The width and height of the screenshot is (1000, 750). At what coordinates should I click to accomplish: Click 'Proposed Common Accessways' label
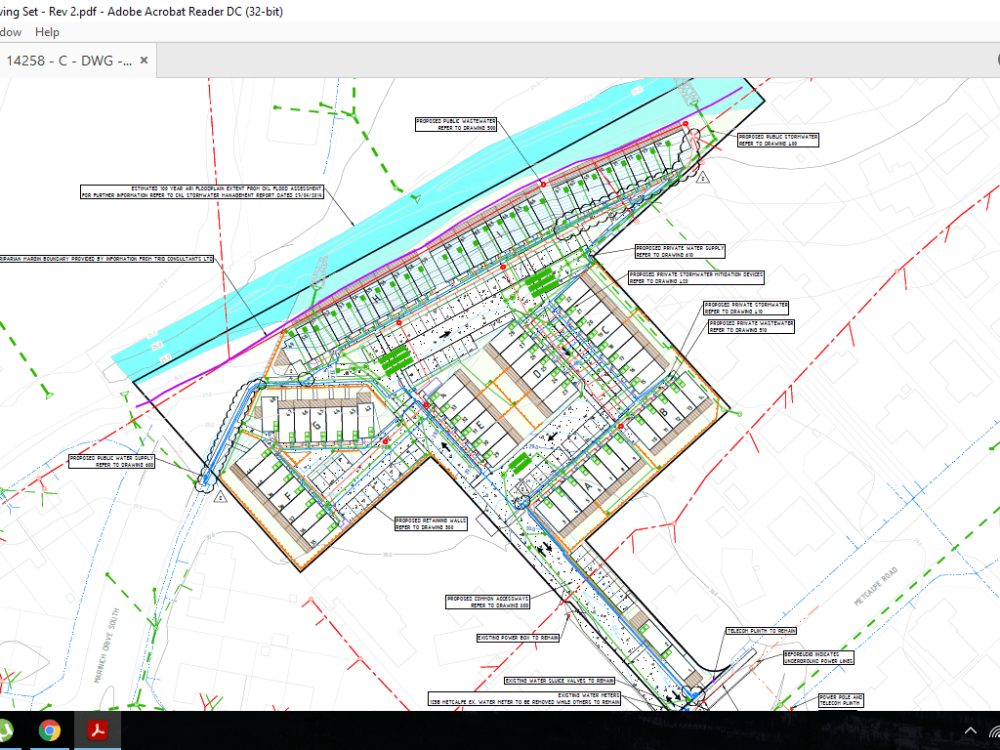tap(488, 602)
